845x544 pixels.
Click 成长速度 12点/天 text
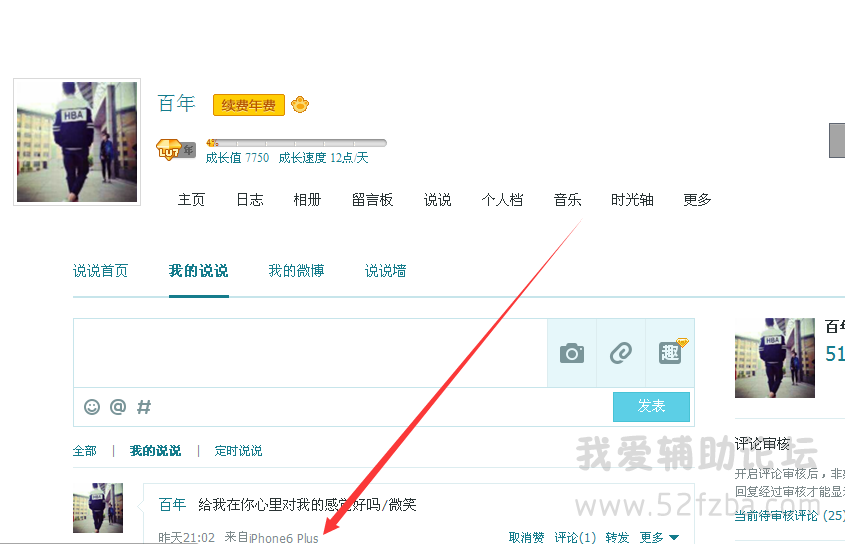click(323, 158)
